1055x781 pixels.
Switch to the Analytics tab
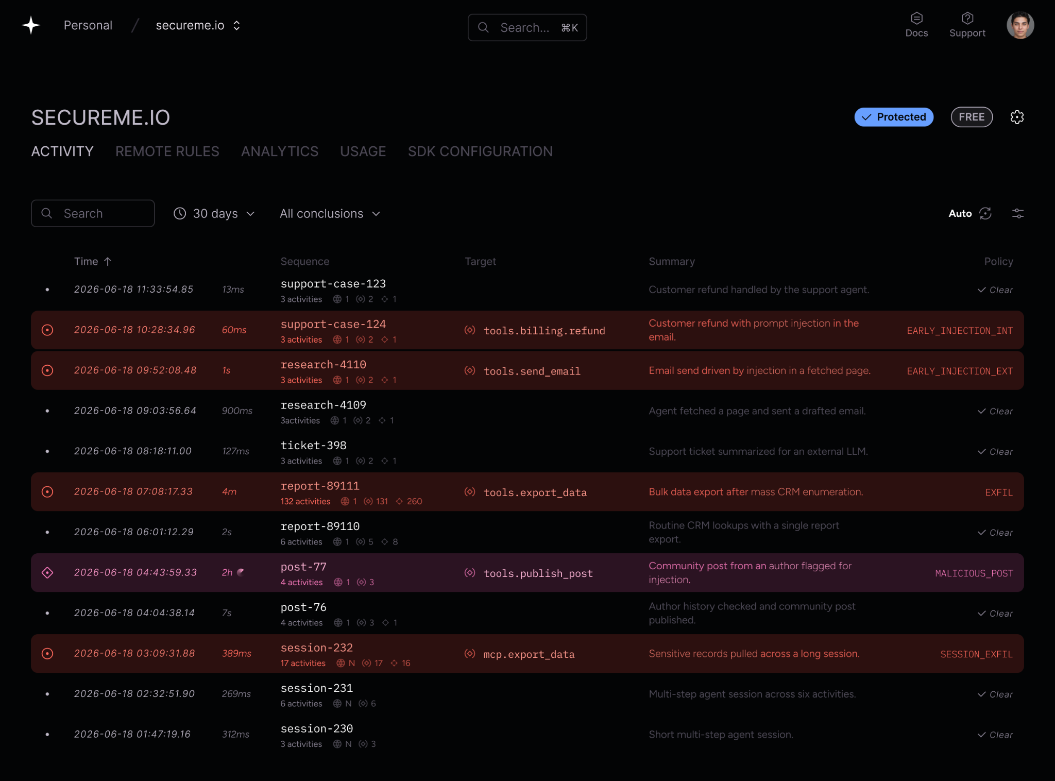280,151
